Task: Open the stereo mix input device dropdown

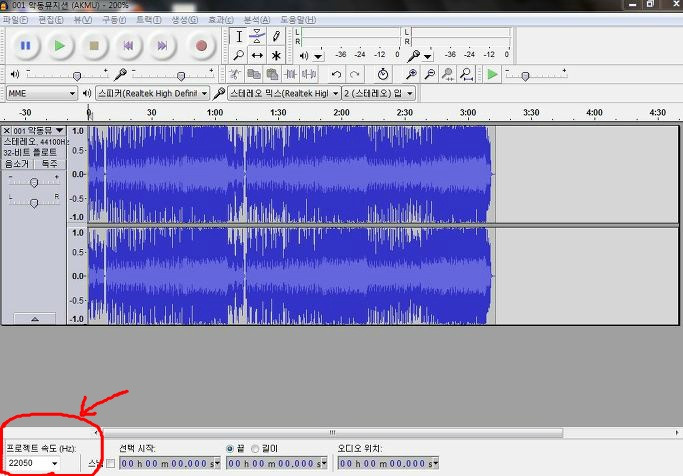Action: tap(284, 93)
